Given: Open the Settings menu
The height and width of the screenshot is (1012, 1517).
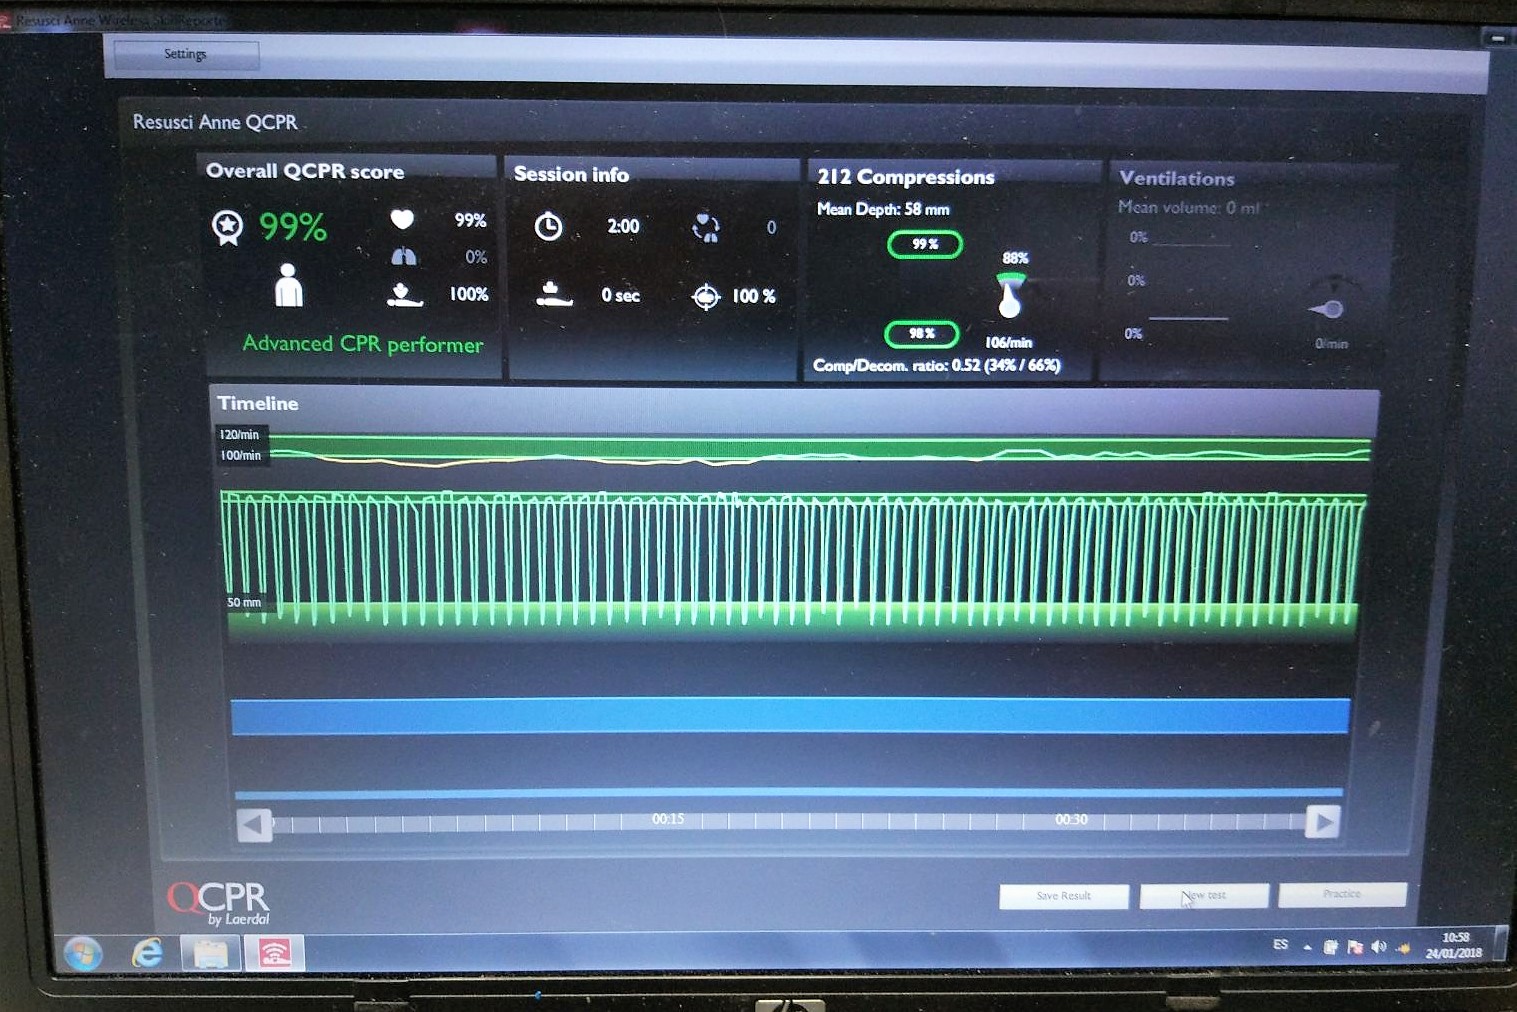Looking at the screenshot, I should [x=186, y=54].
